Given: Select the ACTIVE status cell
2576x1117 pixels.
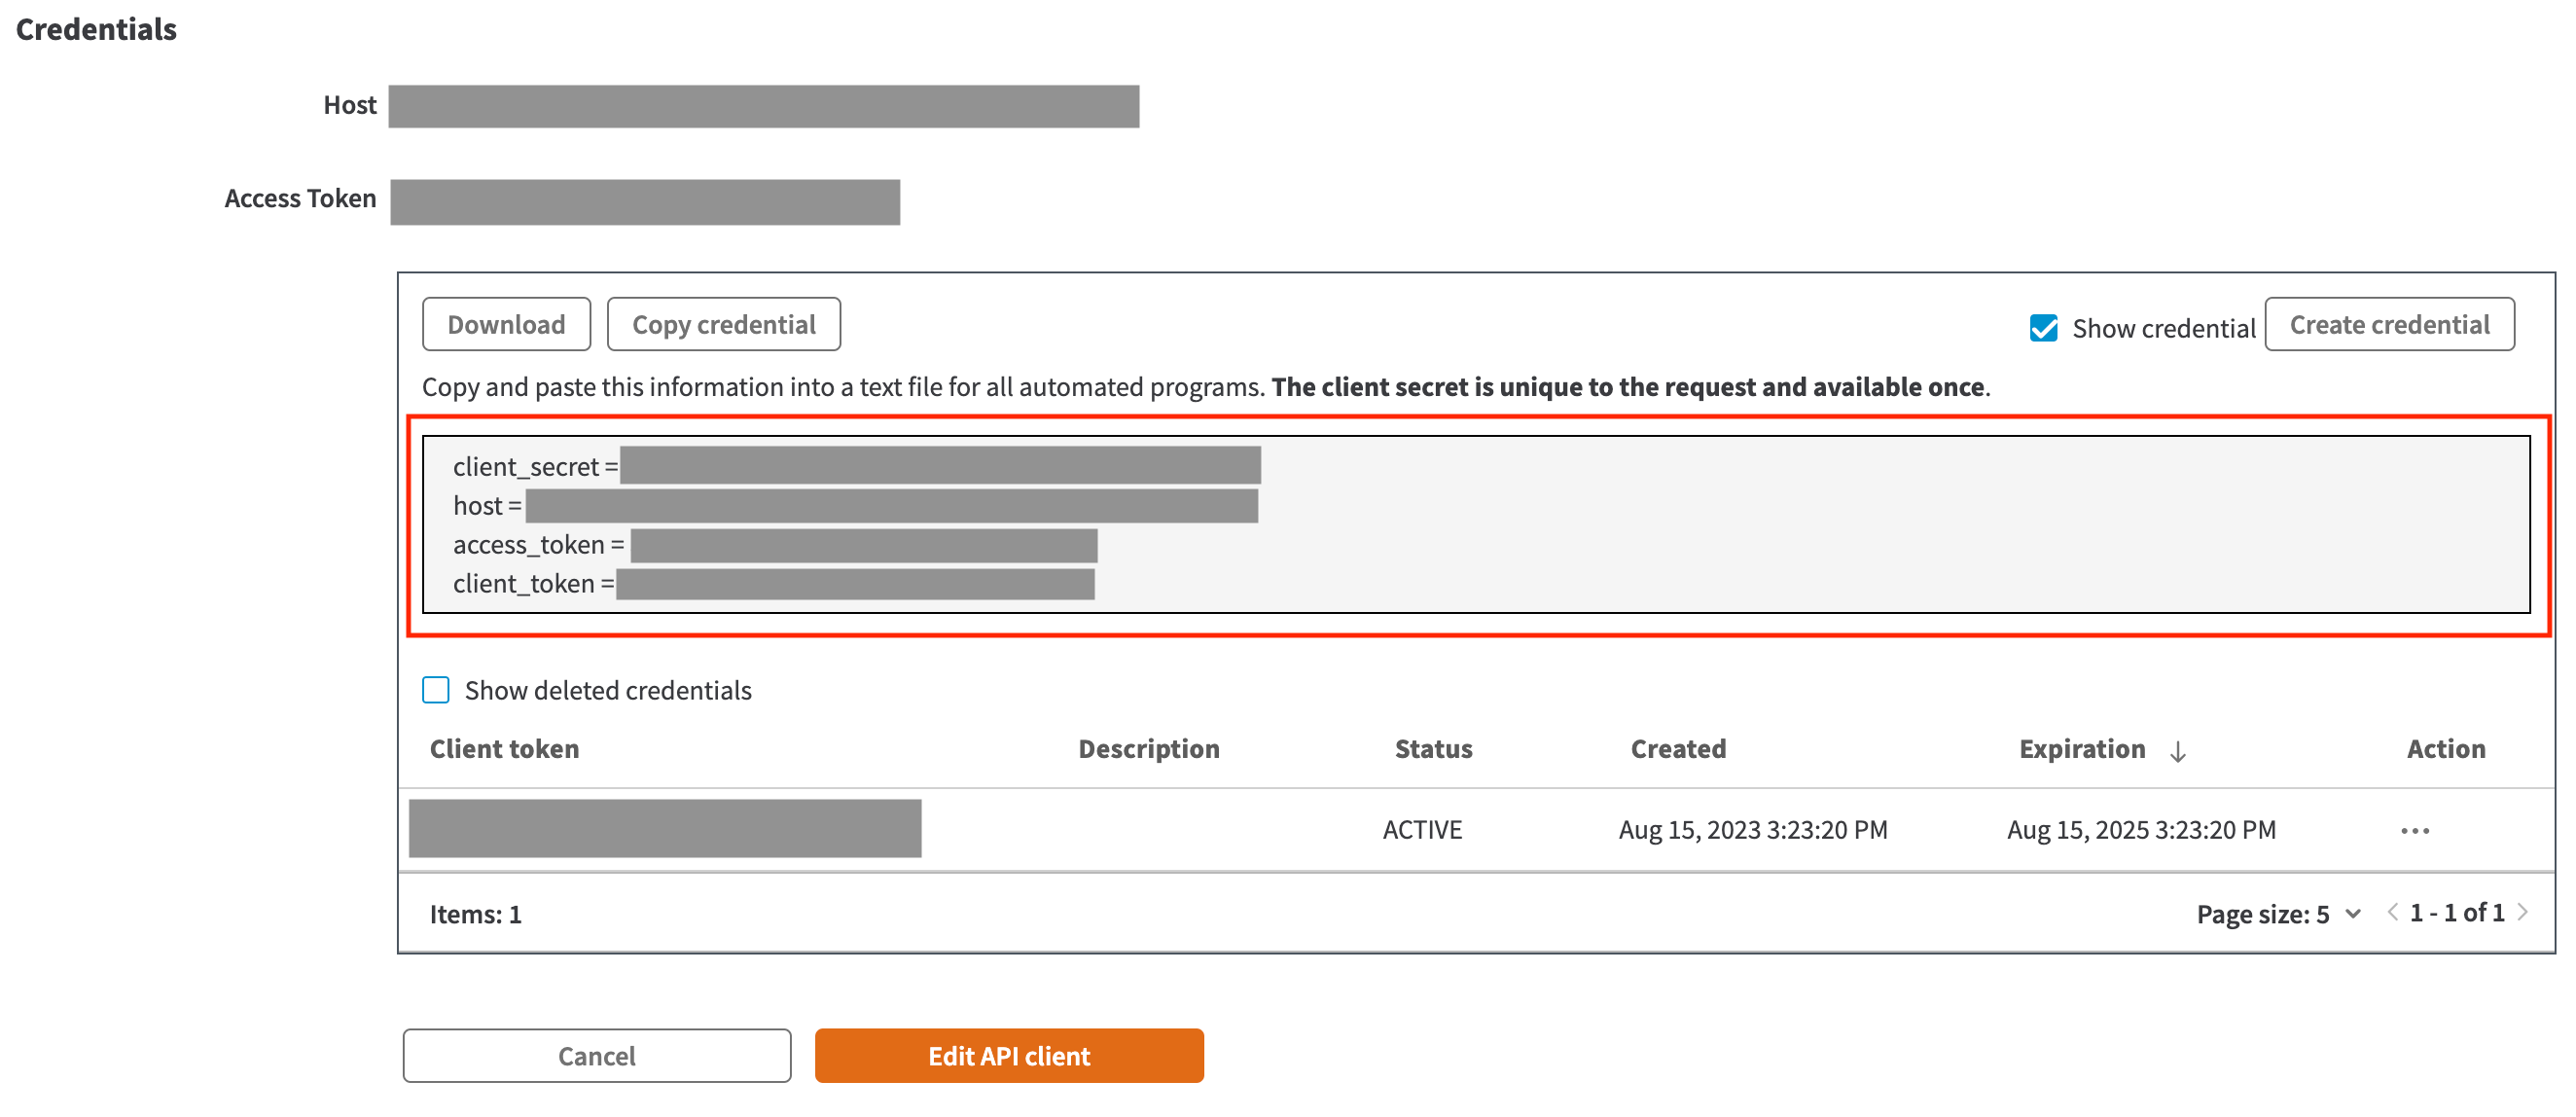Looking at the screenshot, I should click(x=1422, y=830).
